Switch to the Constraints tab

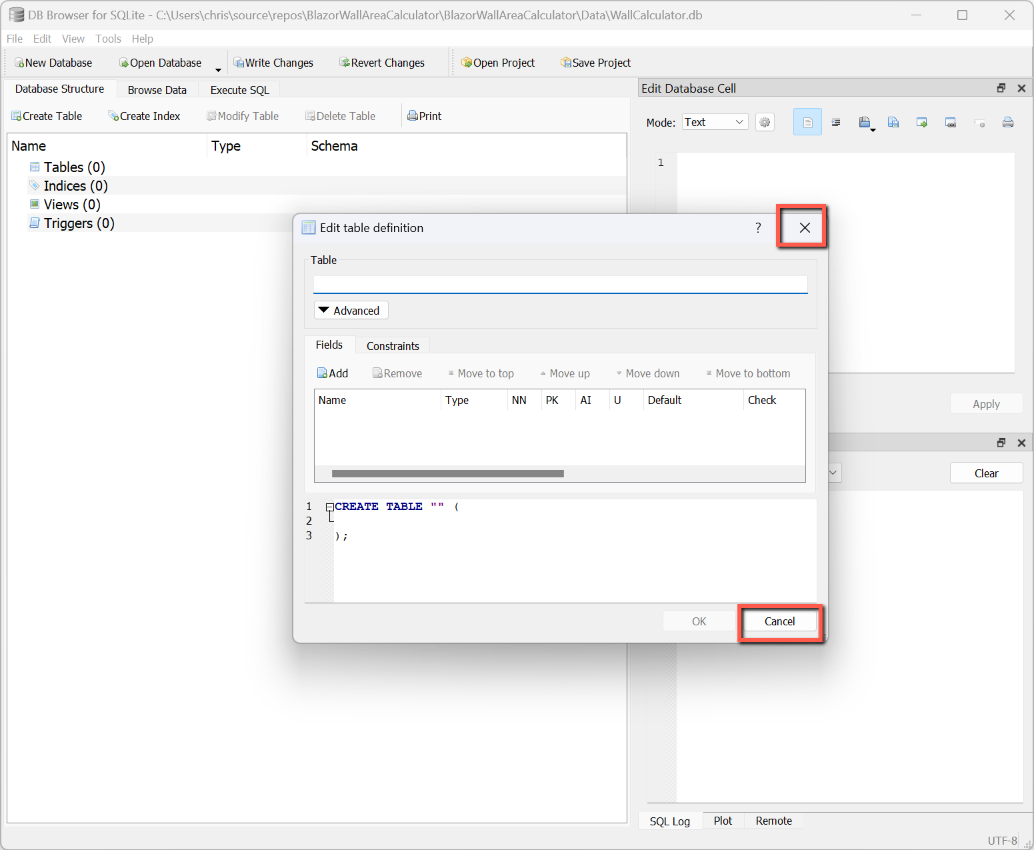[393, 346]
